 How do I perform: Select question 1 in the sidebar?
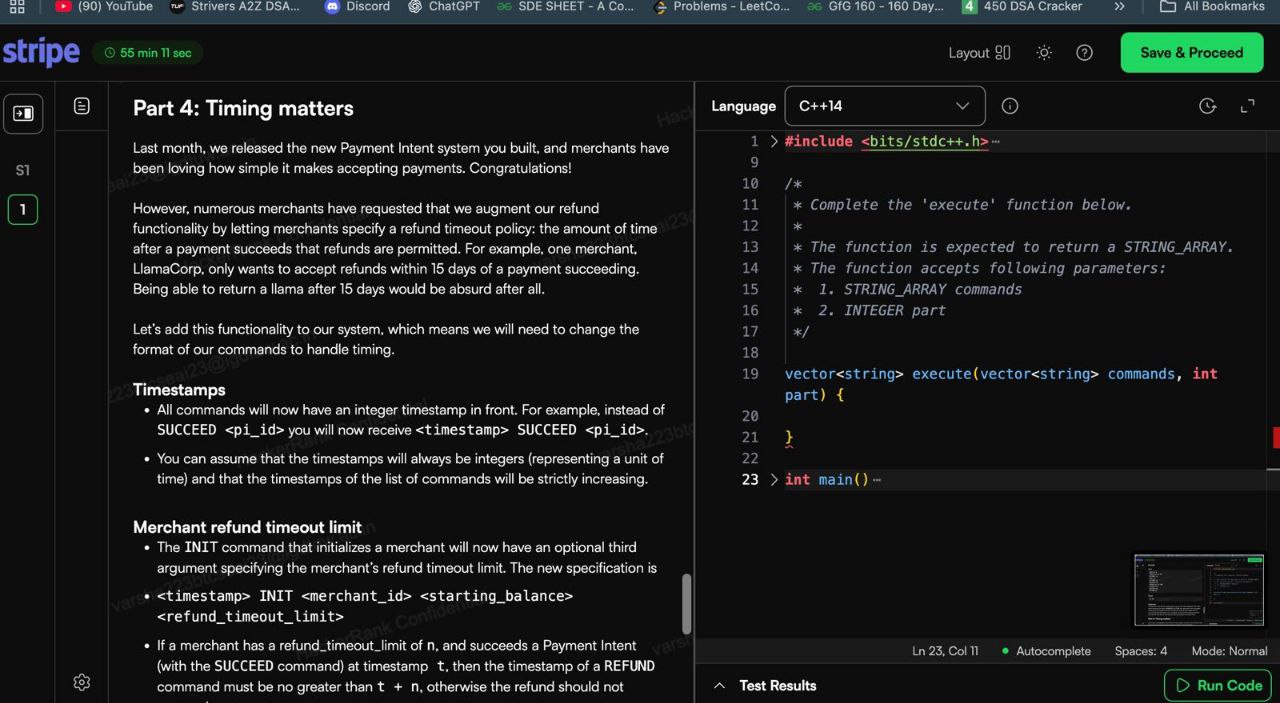point(22,210)
